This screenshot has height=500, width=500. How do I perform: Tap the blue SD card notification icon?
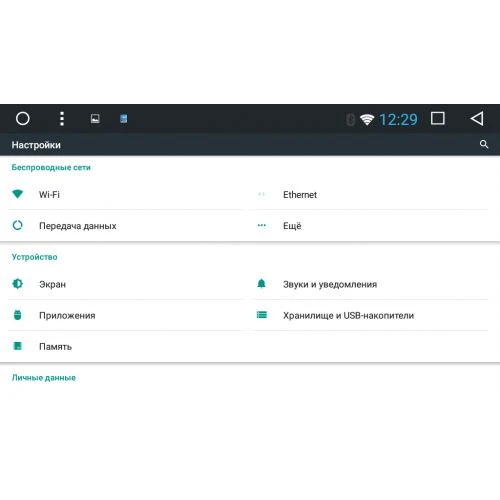(124, 119)
